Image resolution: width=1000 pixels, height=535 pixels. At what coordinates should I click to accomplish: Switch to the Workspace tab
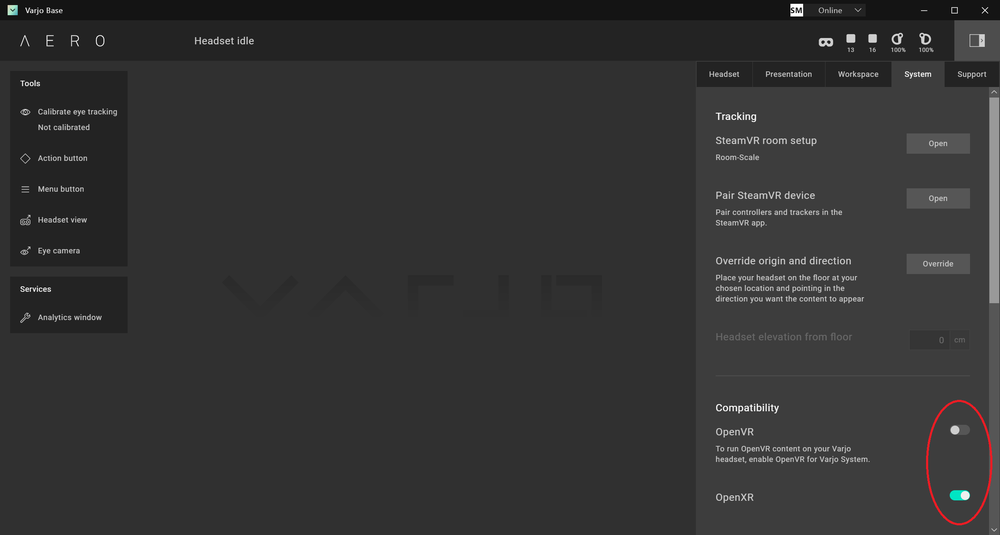point(858,75)
